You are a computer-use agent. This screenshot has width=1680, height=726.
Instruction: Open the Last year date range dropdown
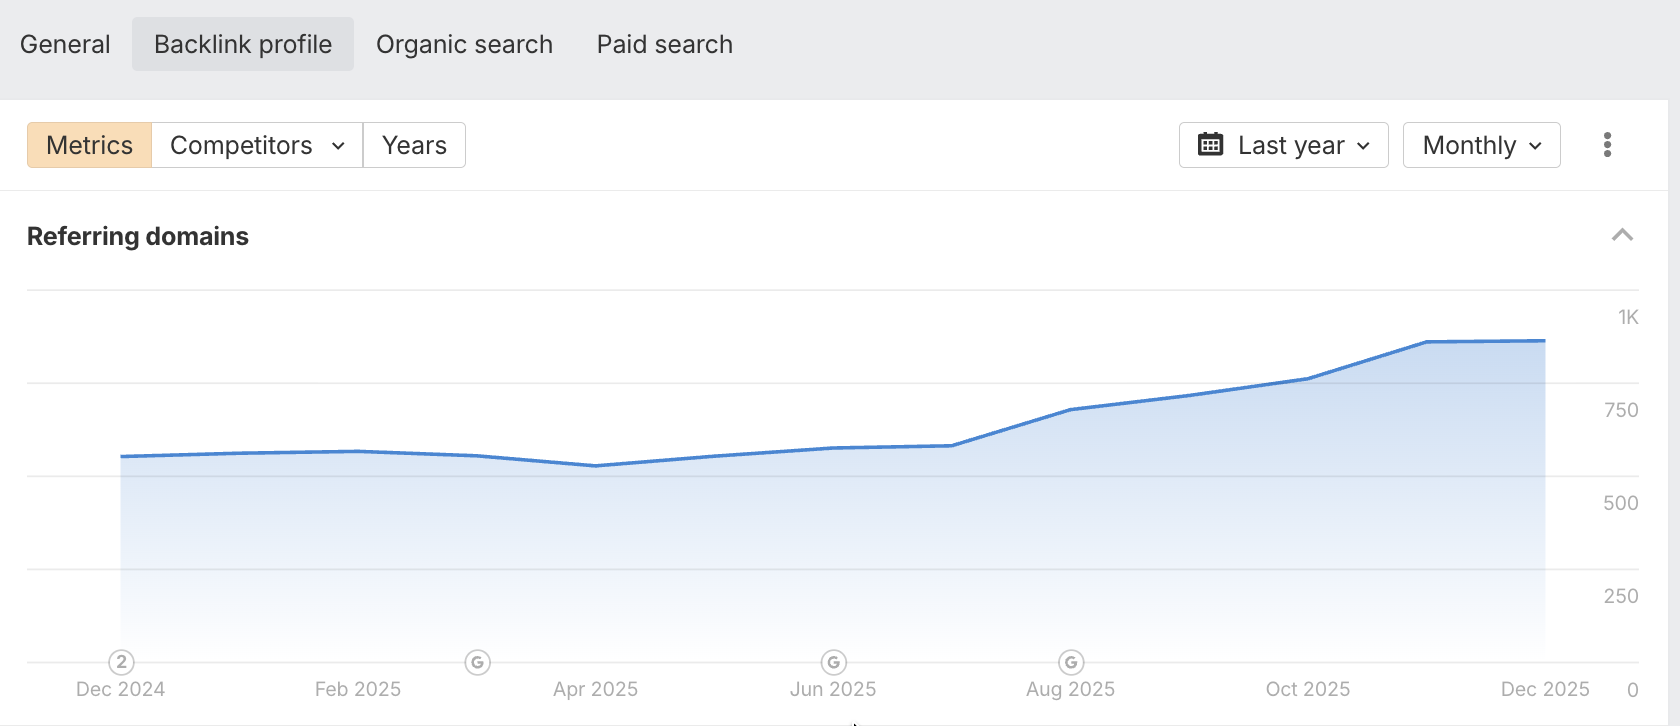pos(1283,145)
